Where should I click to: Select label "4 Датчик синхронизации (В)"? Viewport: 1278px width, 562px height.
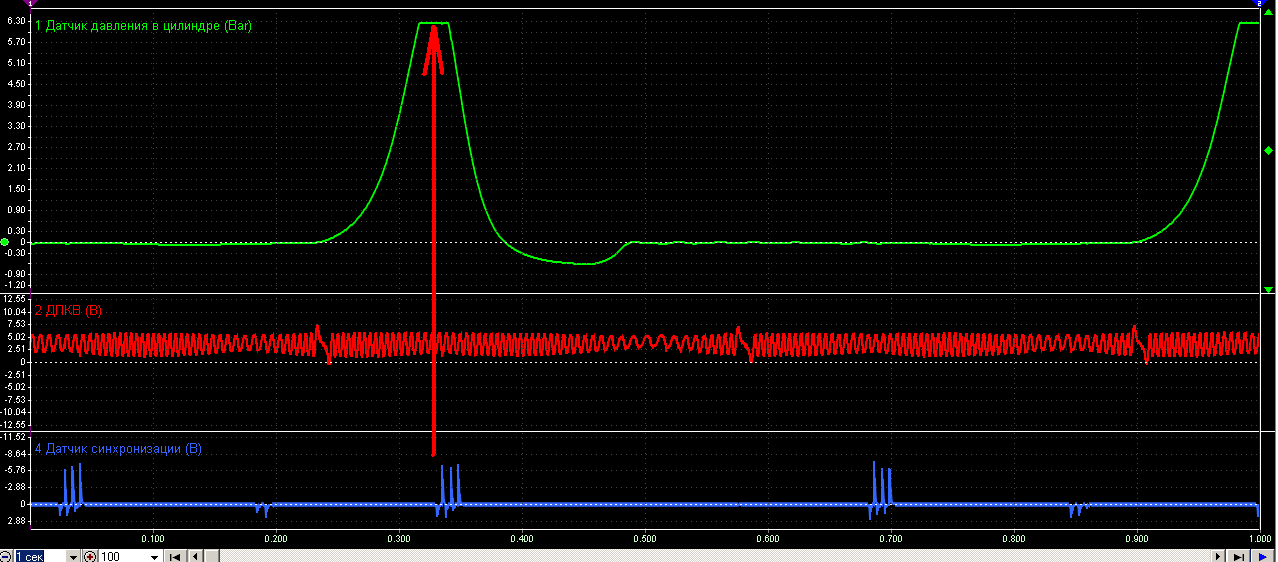(118, 449)
